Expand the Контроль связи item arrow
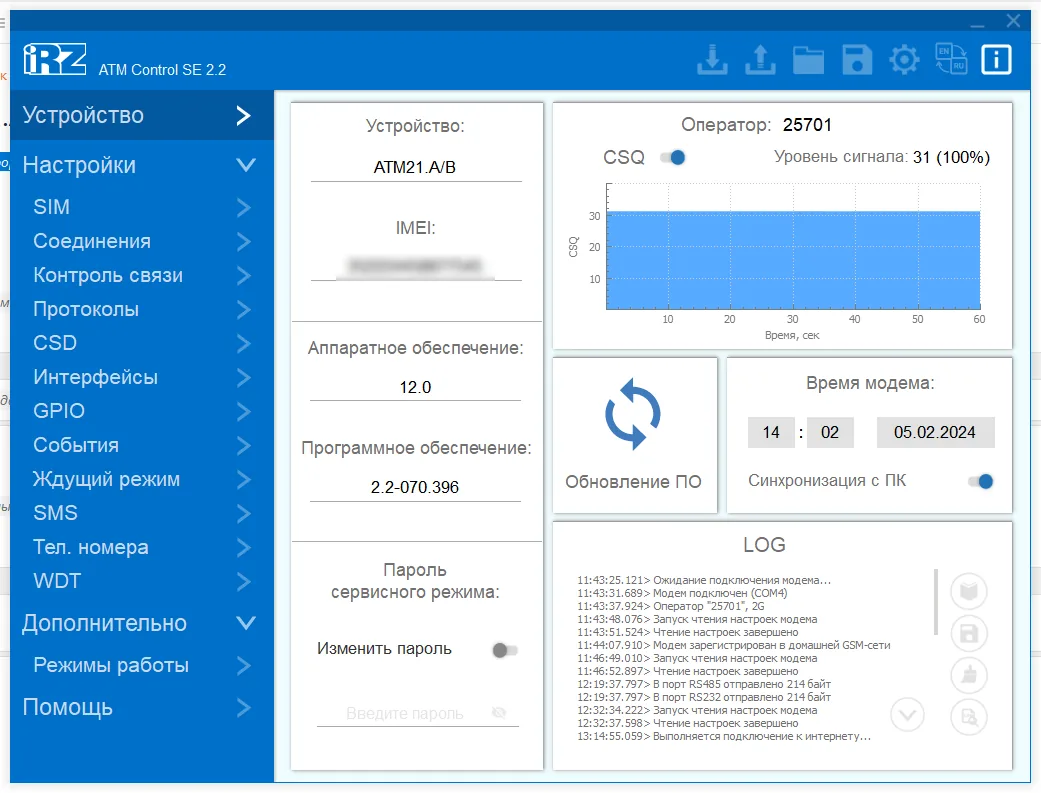This screenshot has height=793, width=1041. pos(244,276)
